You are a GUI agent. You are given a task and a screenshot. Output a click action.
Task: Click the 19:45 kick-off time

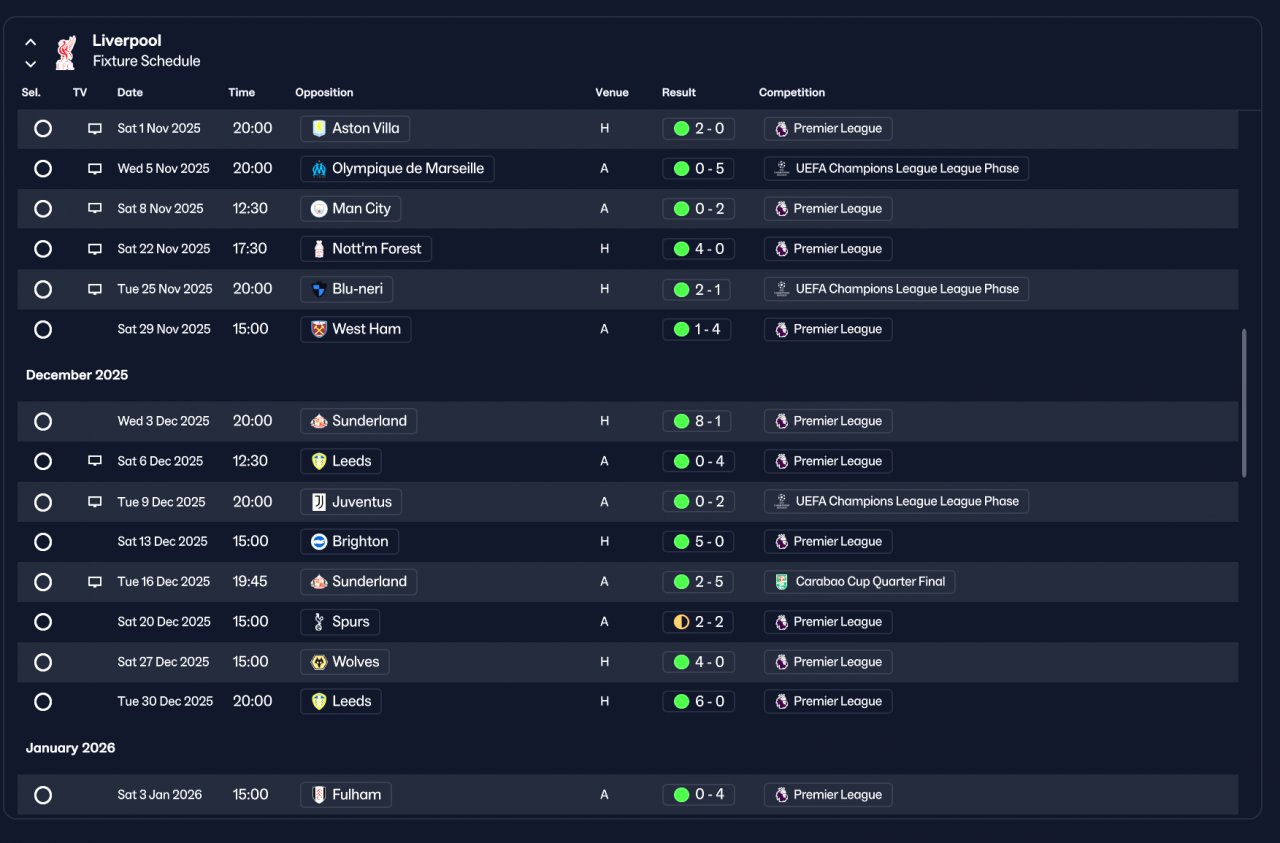(250, 581)
